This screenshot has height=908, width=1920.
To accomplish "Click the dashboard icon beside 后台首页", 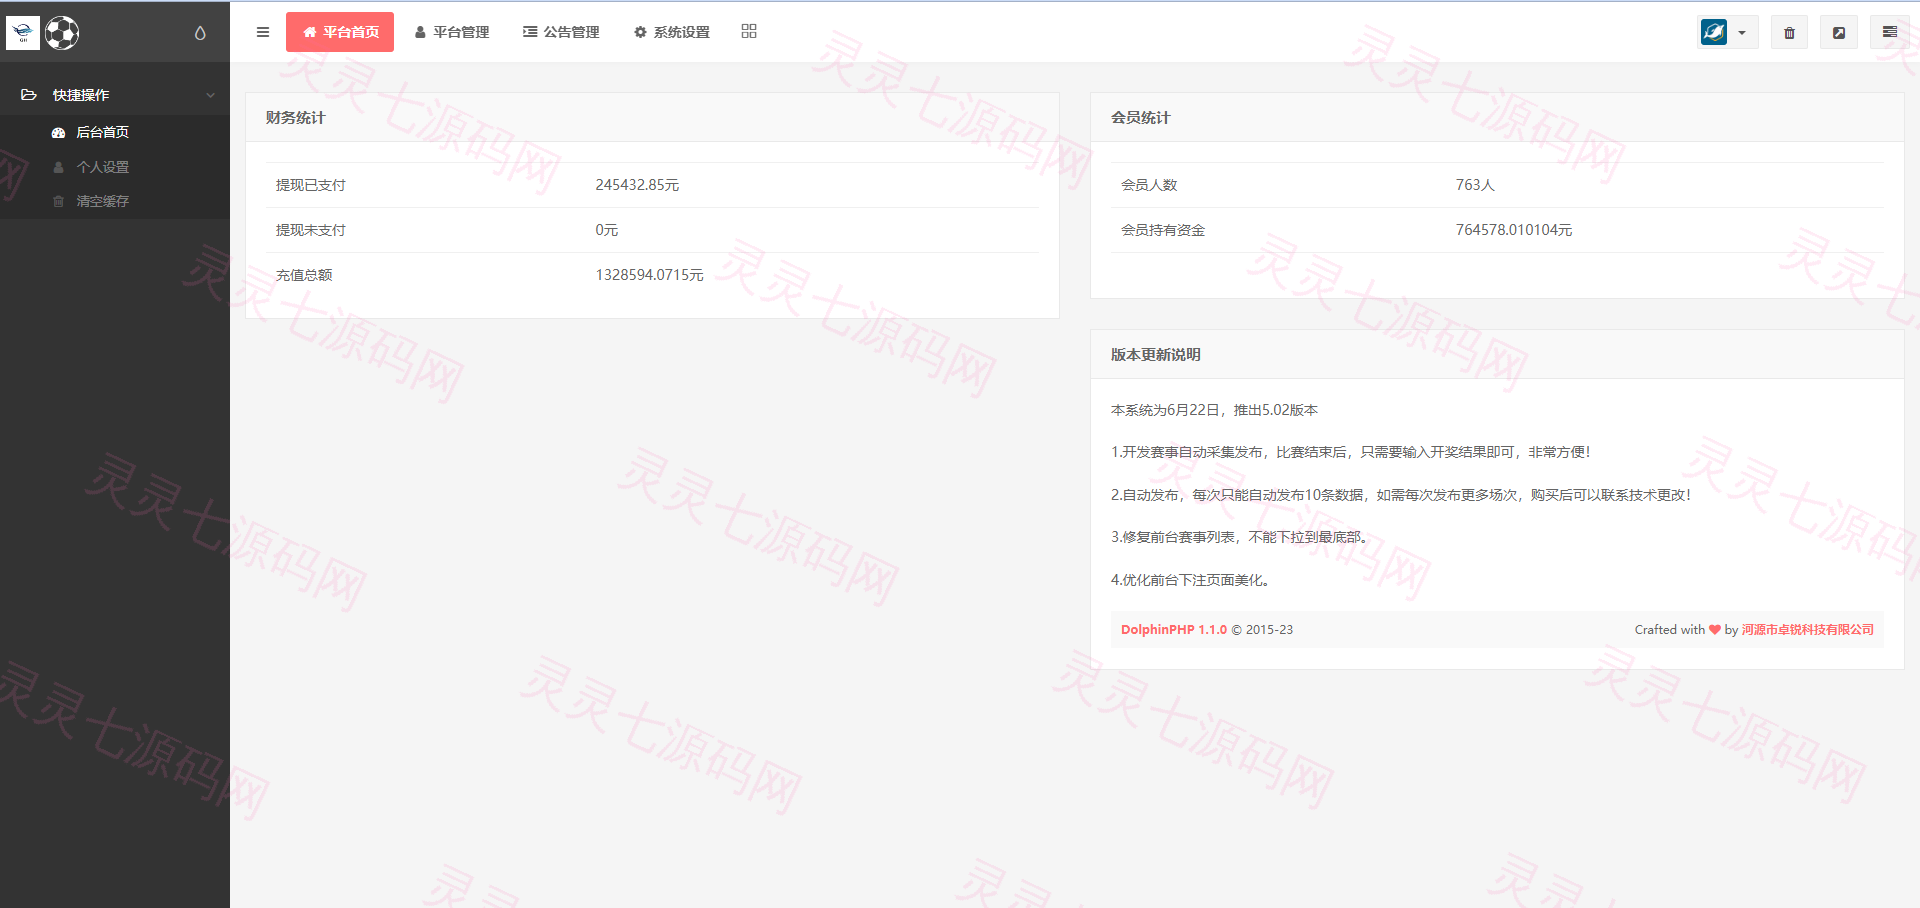I will point(59,132).
